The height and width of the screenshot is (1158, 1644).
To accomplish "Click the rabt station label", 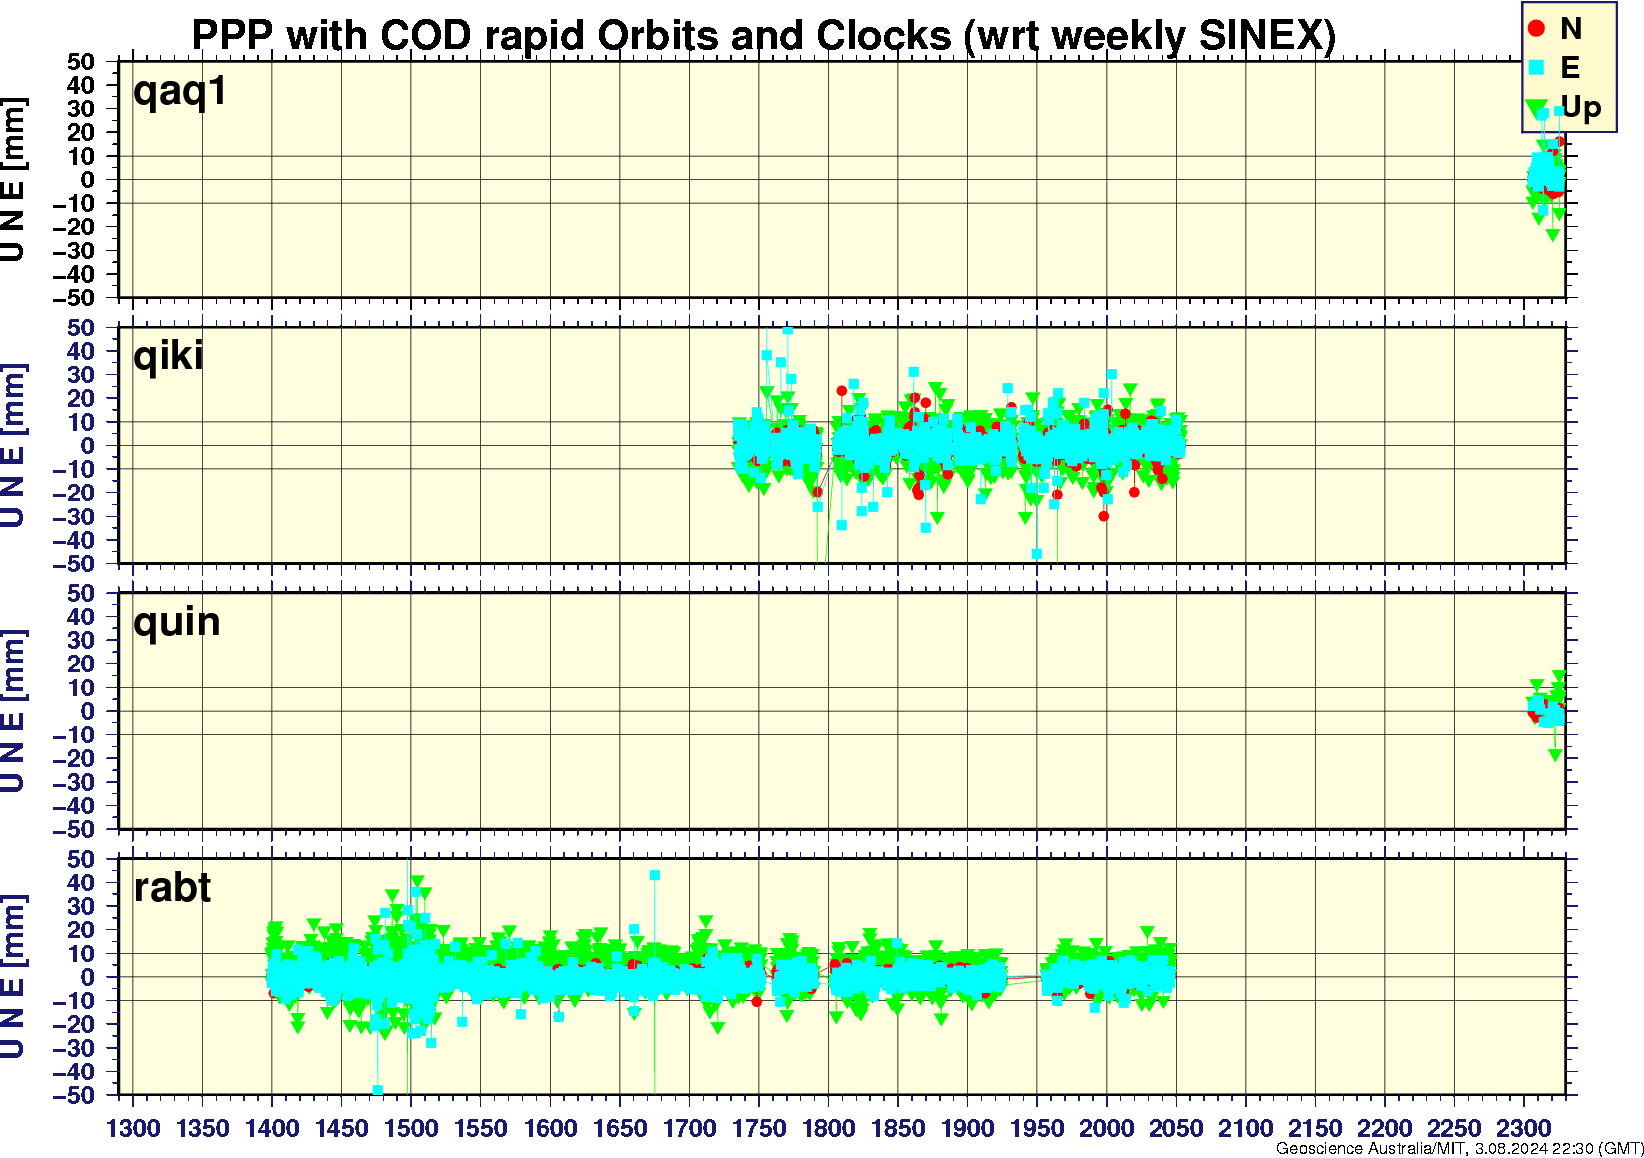I will click(x=172, y=888).
